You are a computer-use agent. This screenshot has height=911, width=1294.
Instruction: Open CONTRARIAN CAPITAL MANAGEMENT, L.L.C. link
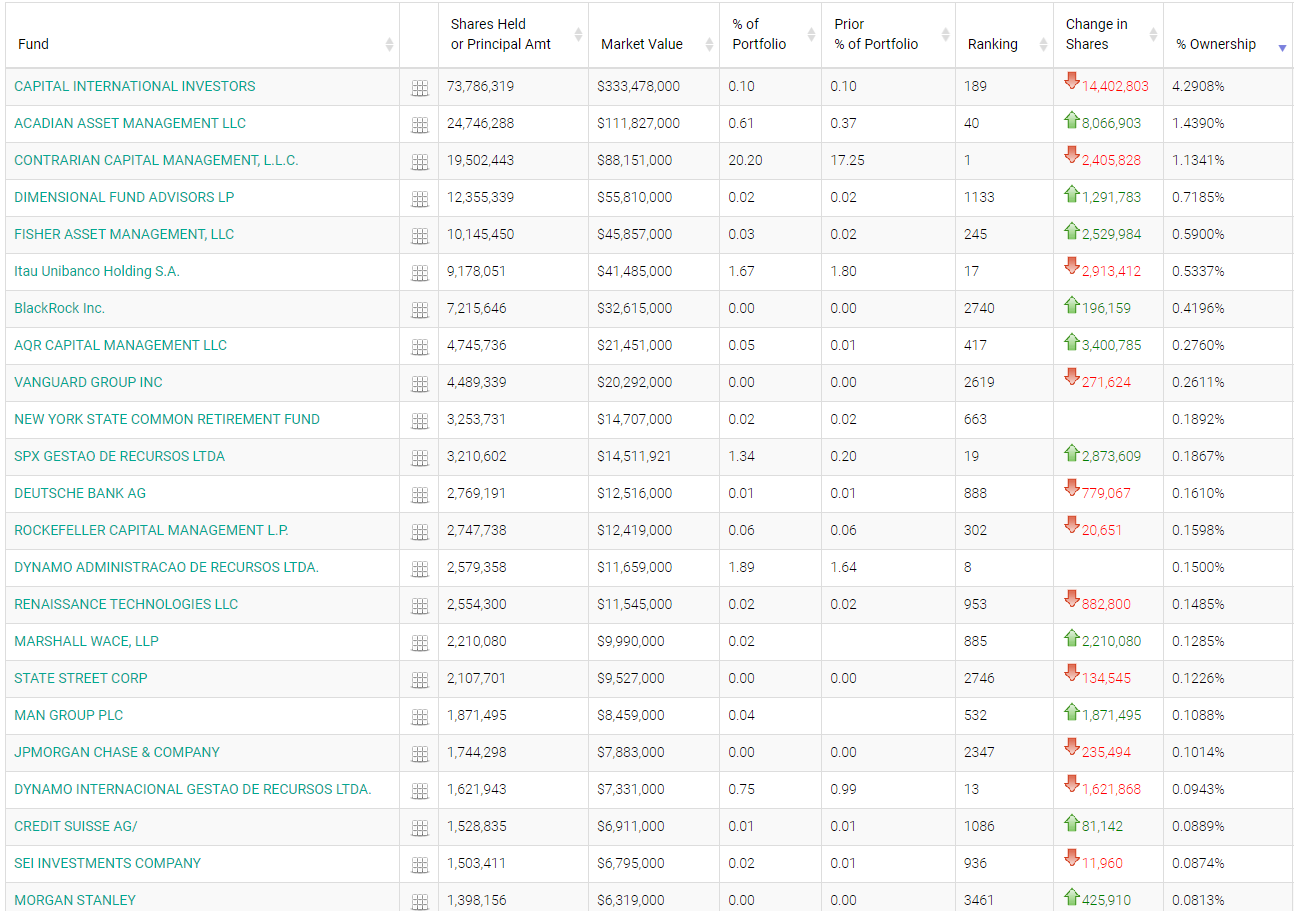(156, 160)
